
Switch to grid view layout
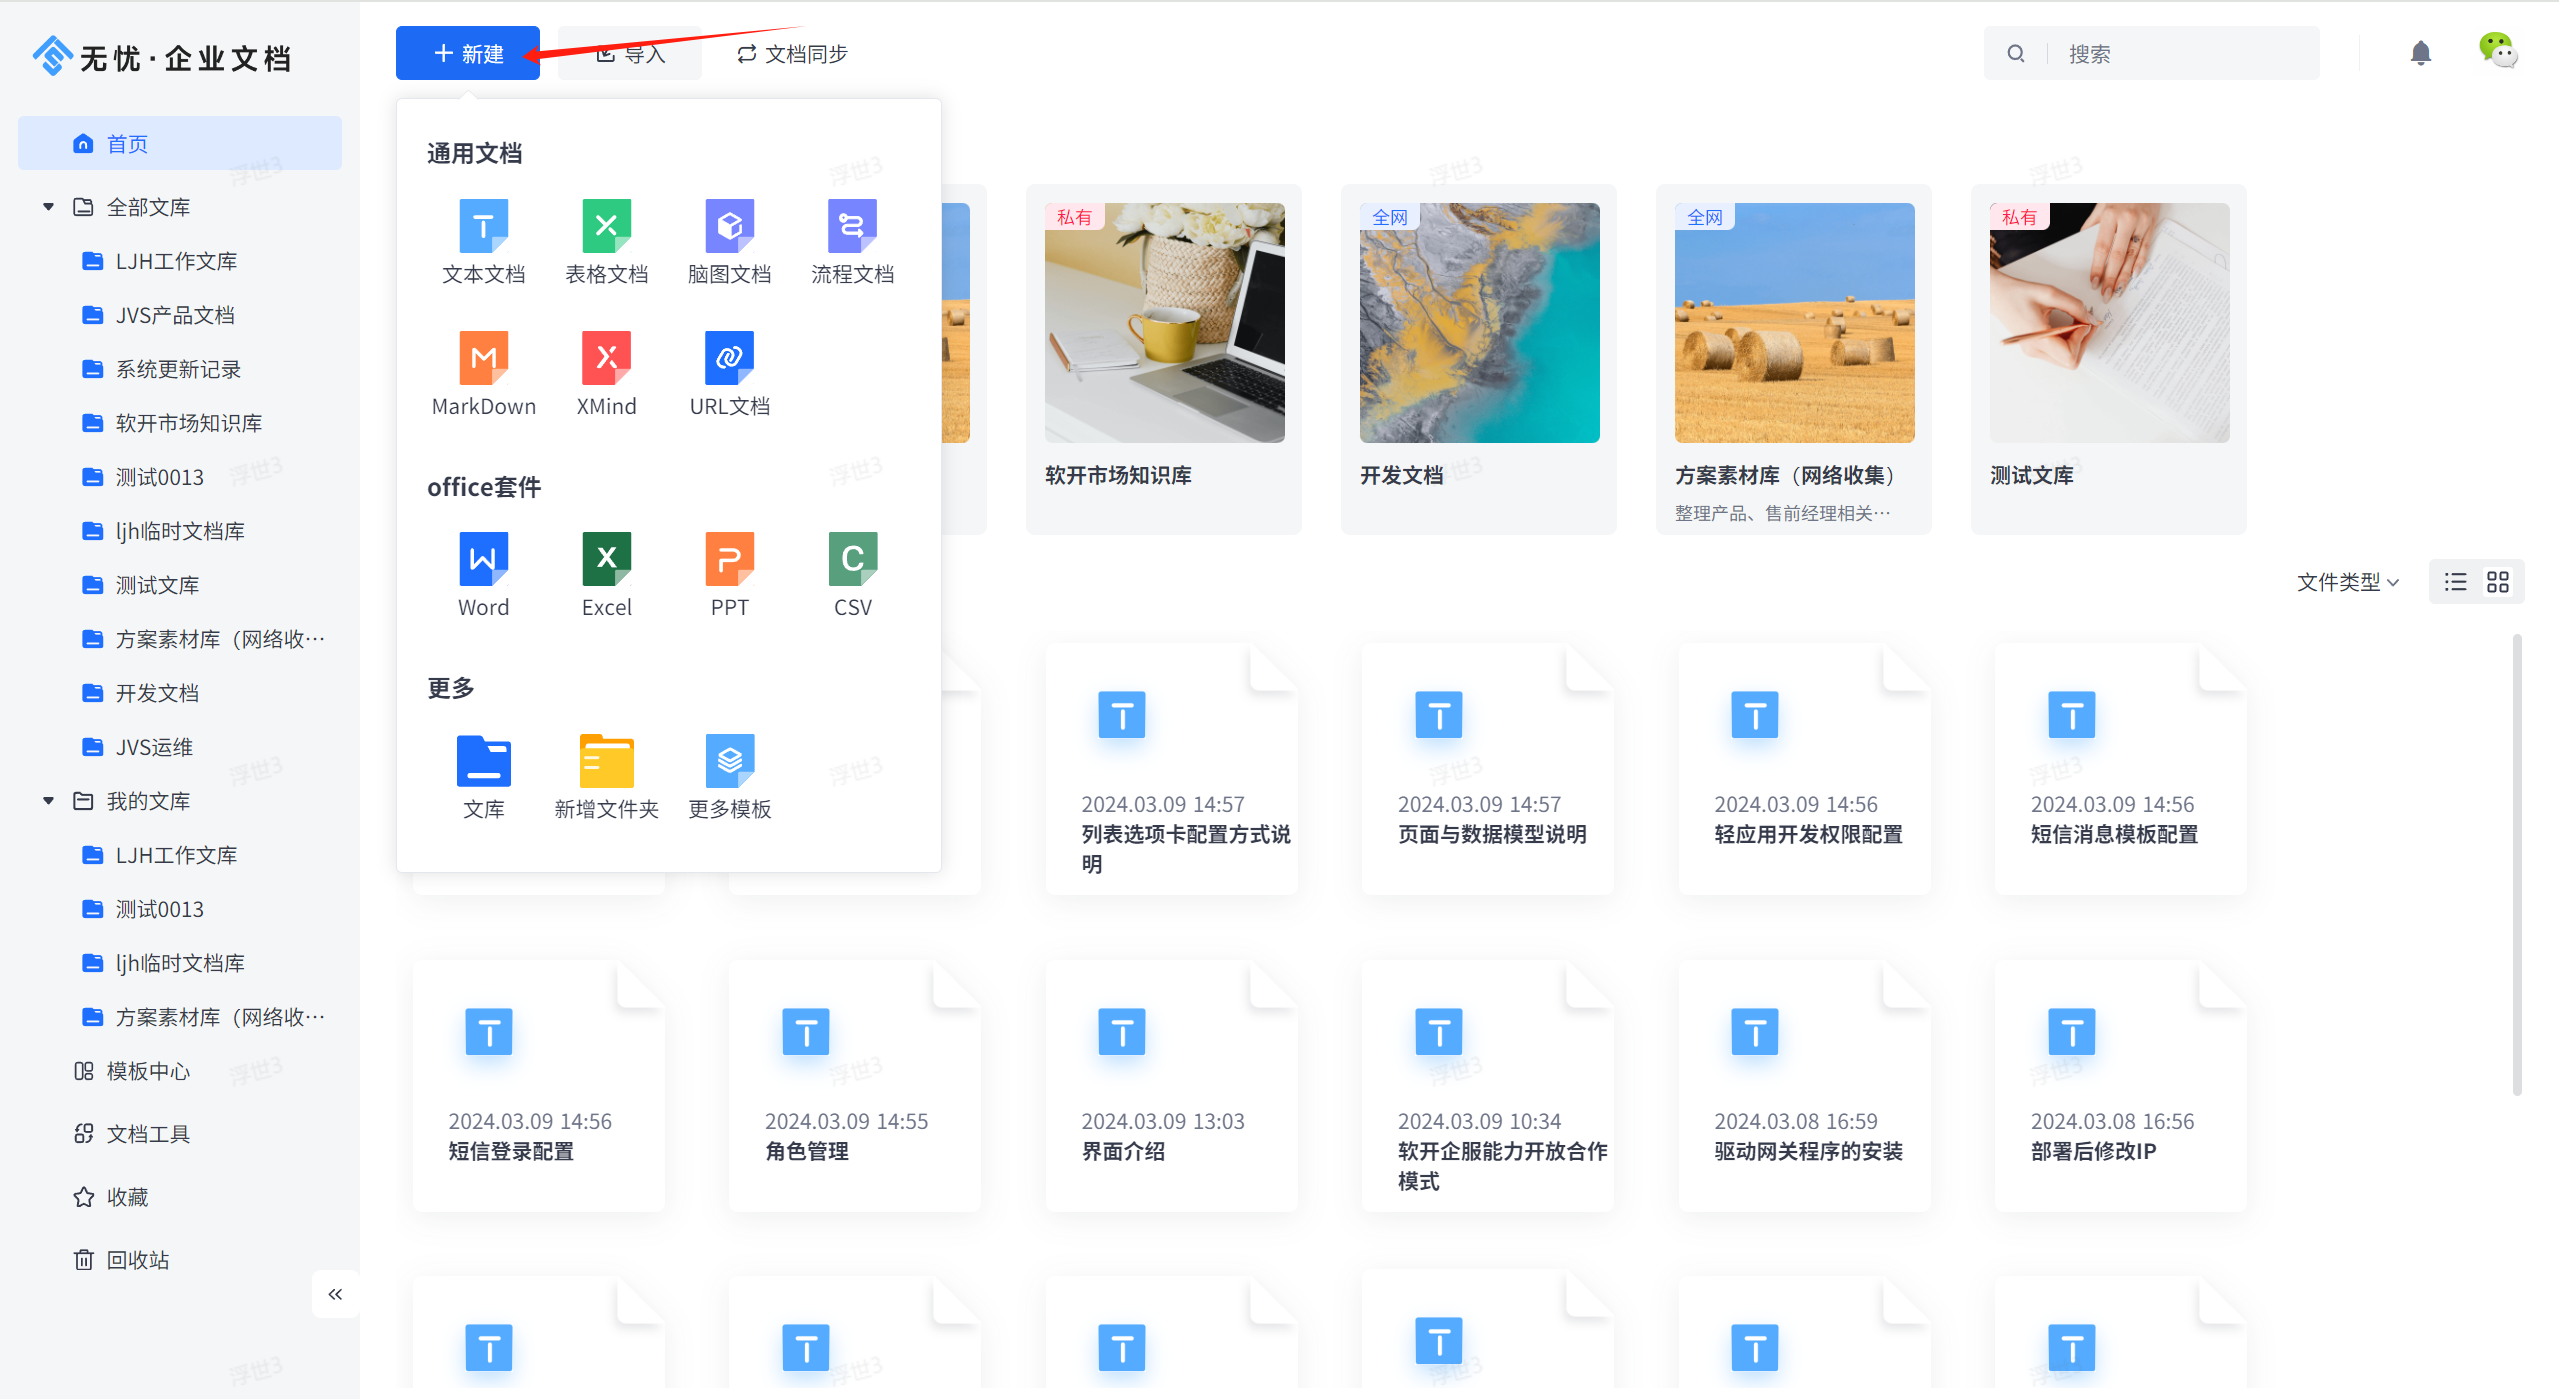[x=2498, y=582]
